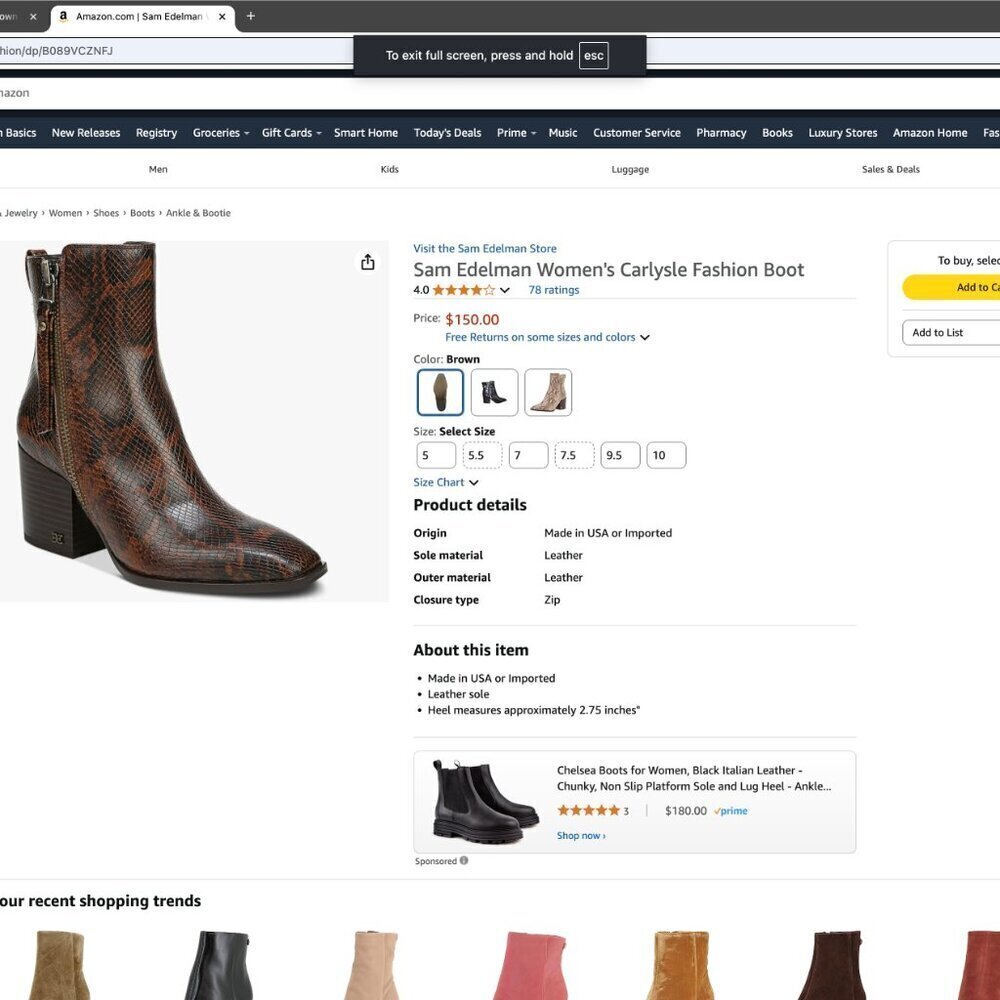Click Shop now on Chelsea Boots ad
Viewport: 1000px width, 1000px height.
click(x=581, y=835)
